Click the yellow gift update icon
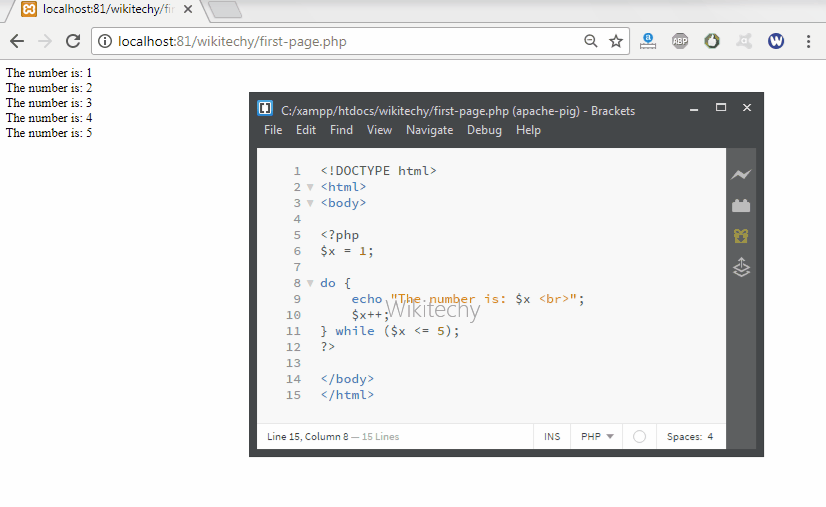The width and height of the screenshot is (826, 507). pyautogui.click(x=740, y=237)
